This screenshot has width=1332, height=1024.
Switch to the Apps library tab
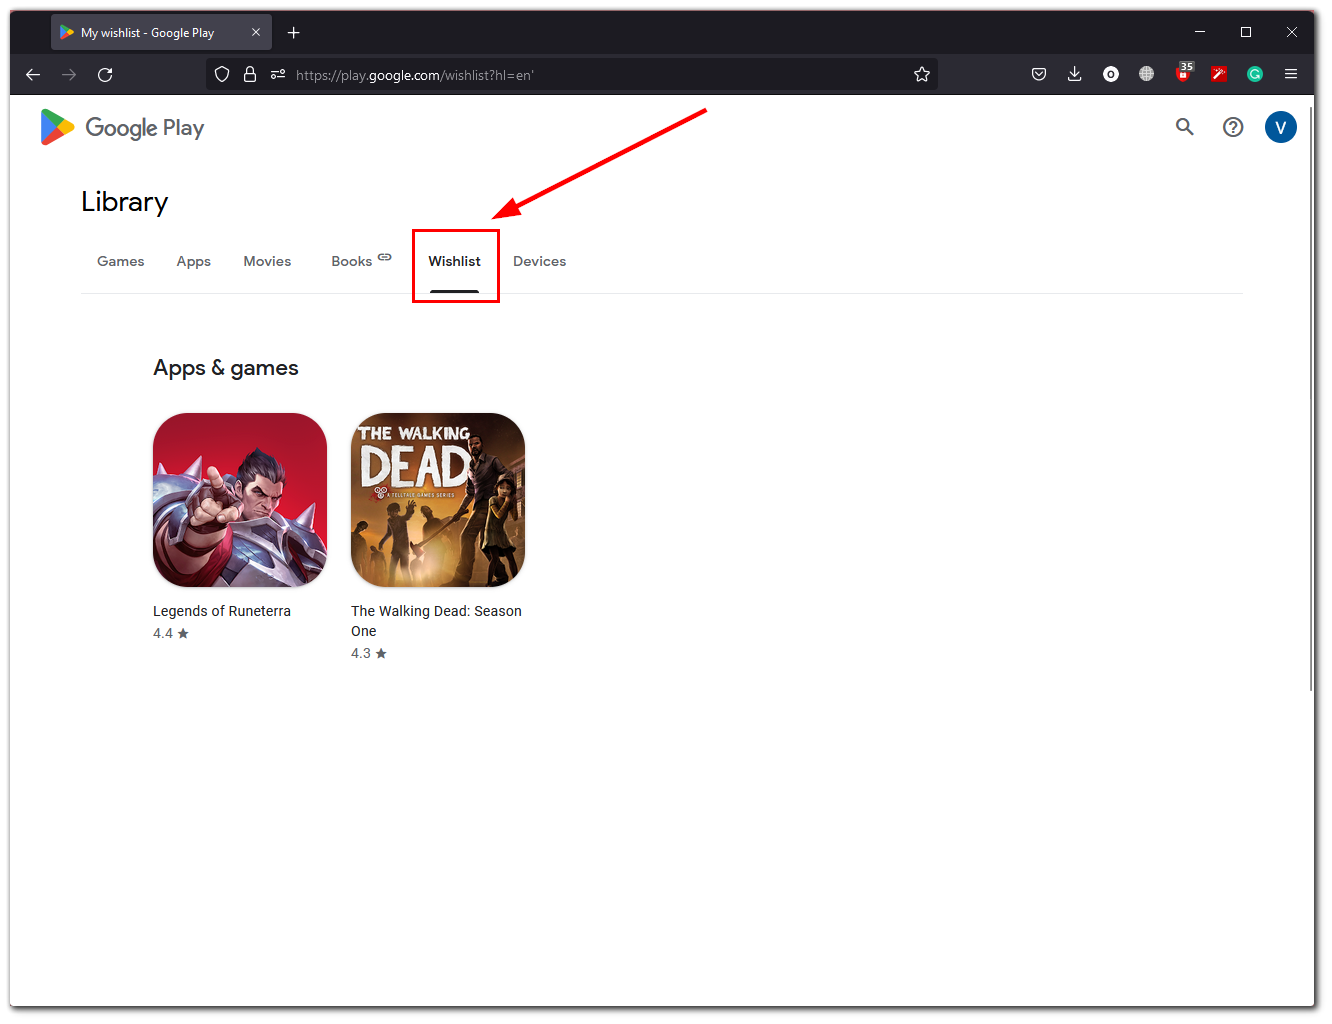pyautogui.click(x=194, y=261)
